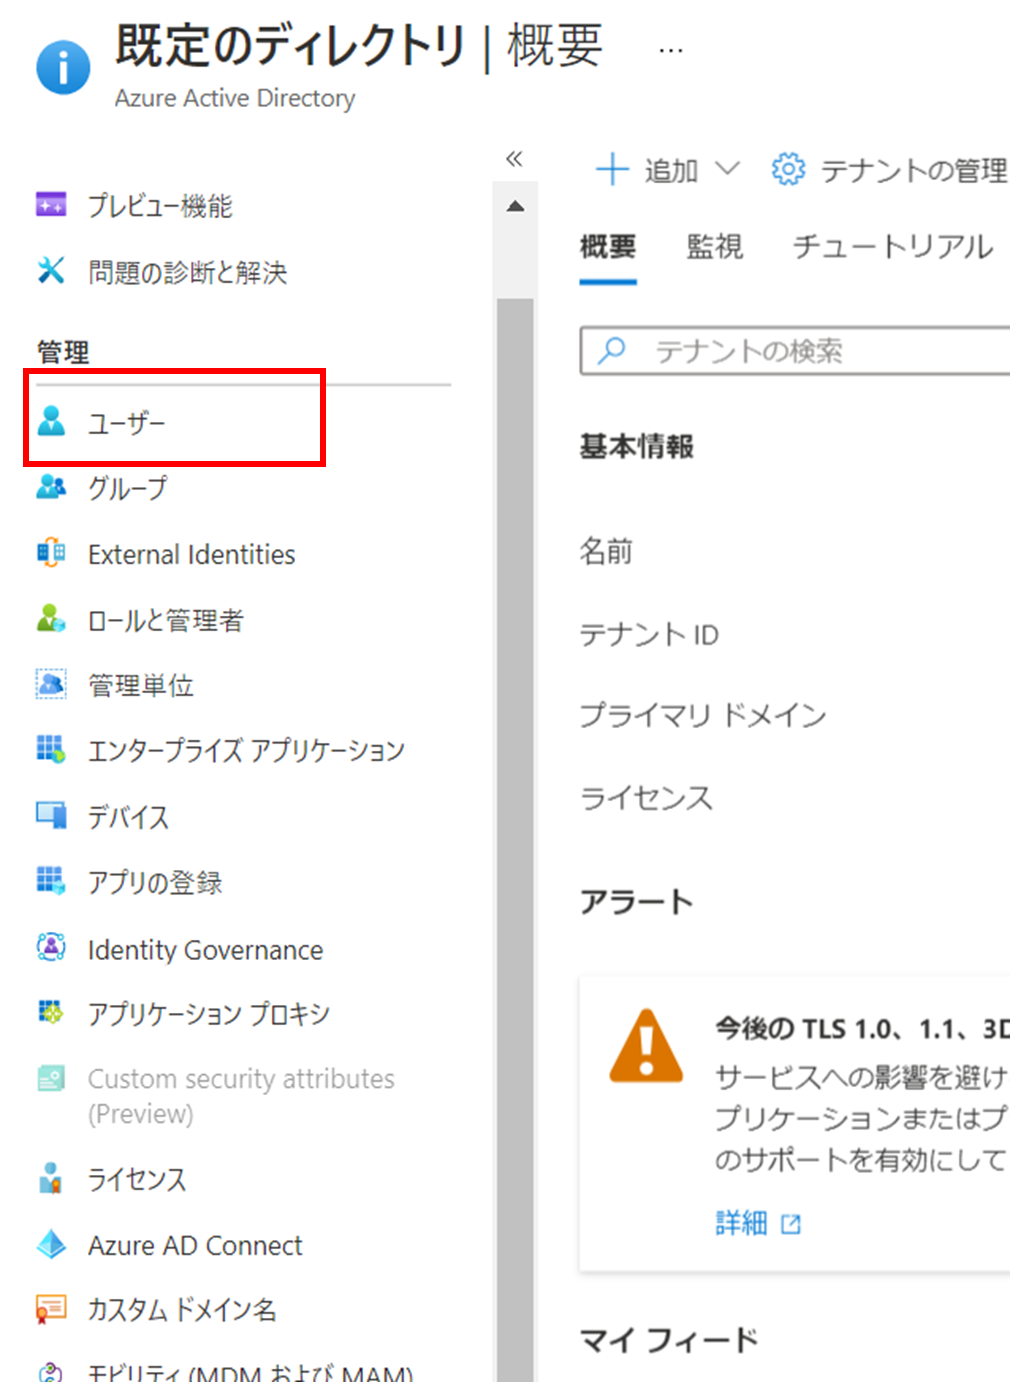The image size is (1010, 1382).
Task: Click the 追加 button
Action: (x=668, y=170)
